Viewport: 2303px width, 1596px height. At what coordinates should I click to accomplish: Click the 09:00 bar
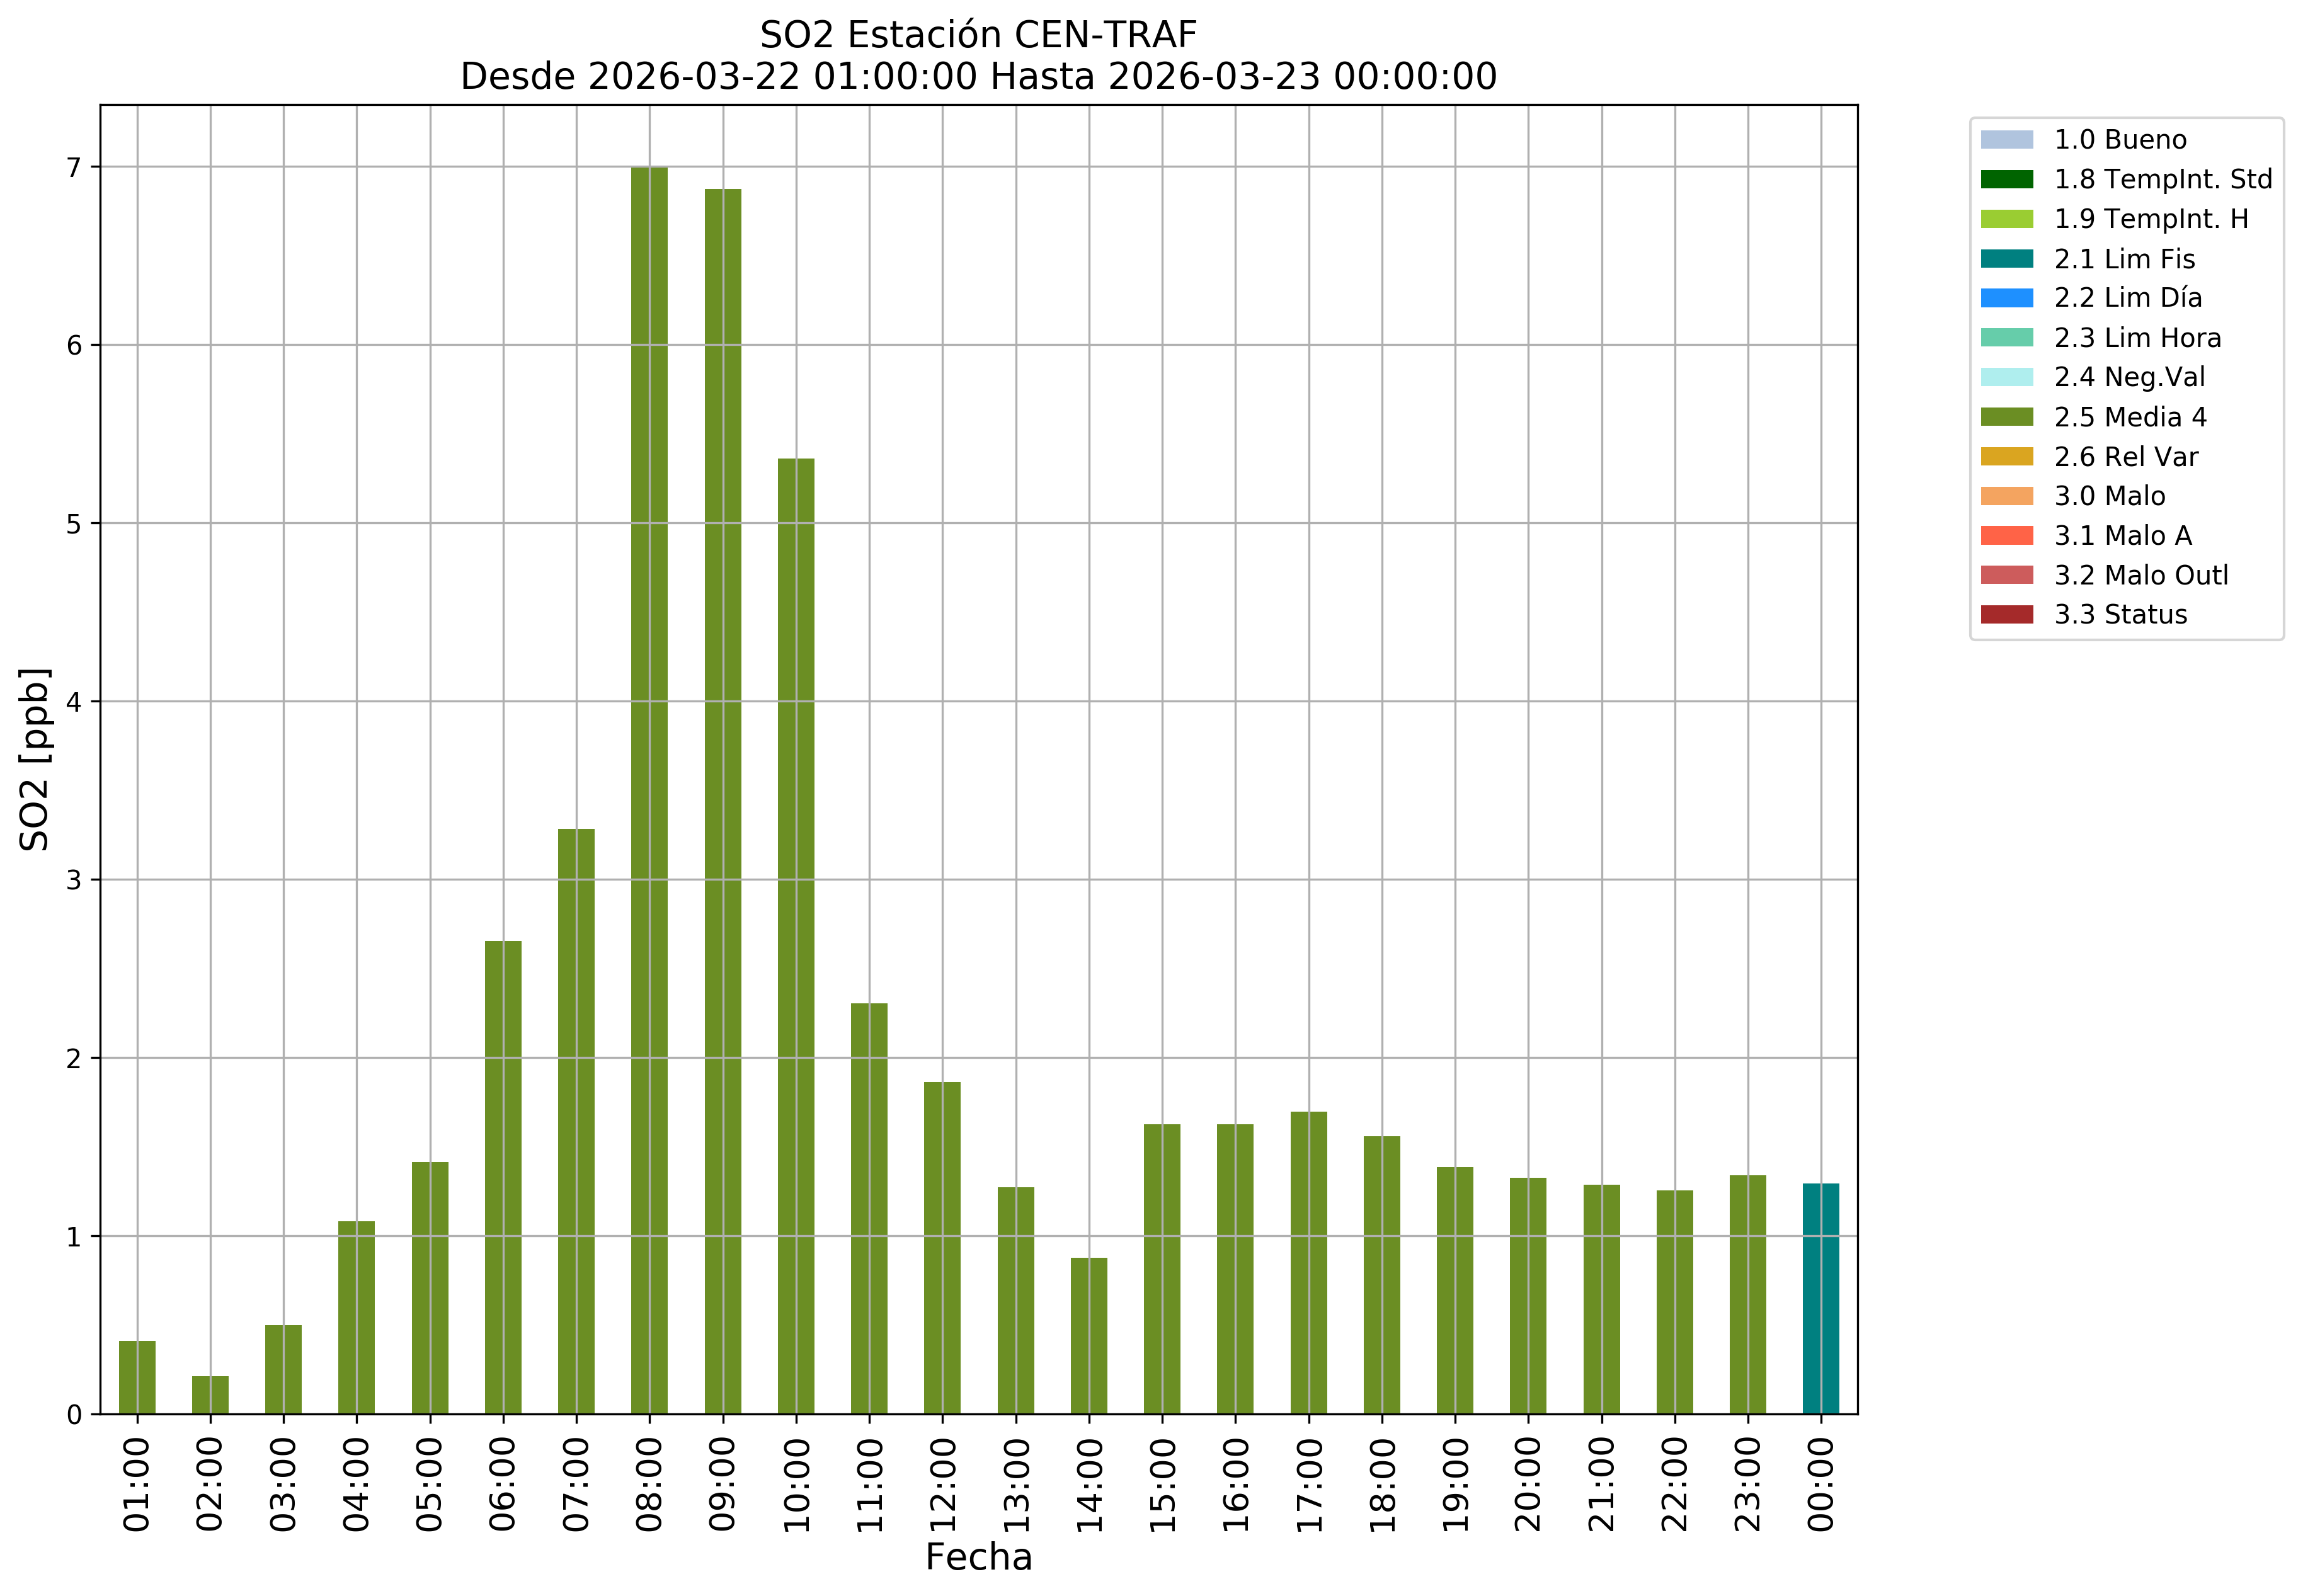(x=722, y=800)
